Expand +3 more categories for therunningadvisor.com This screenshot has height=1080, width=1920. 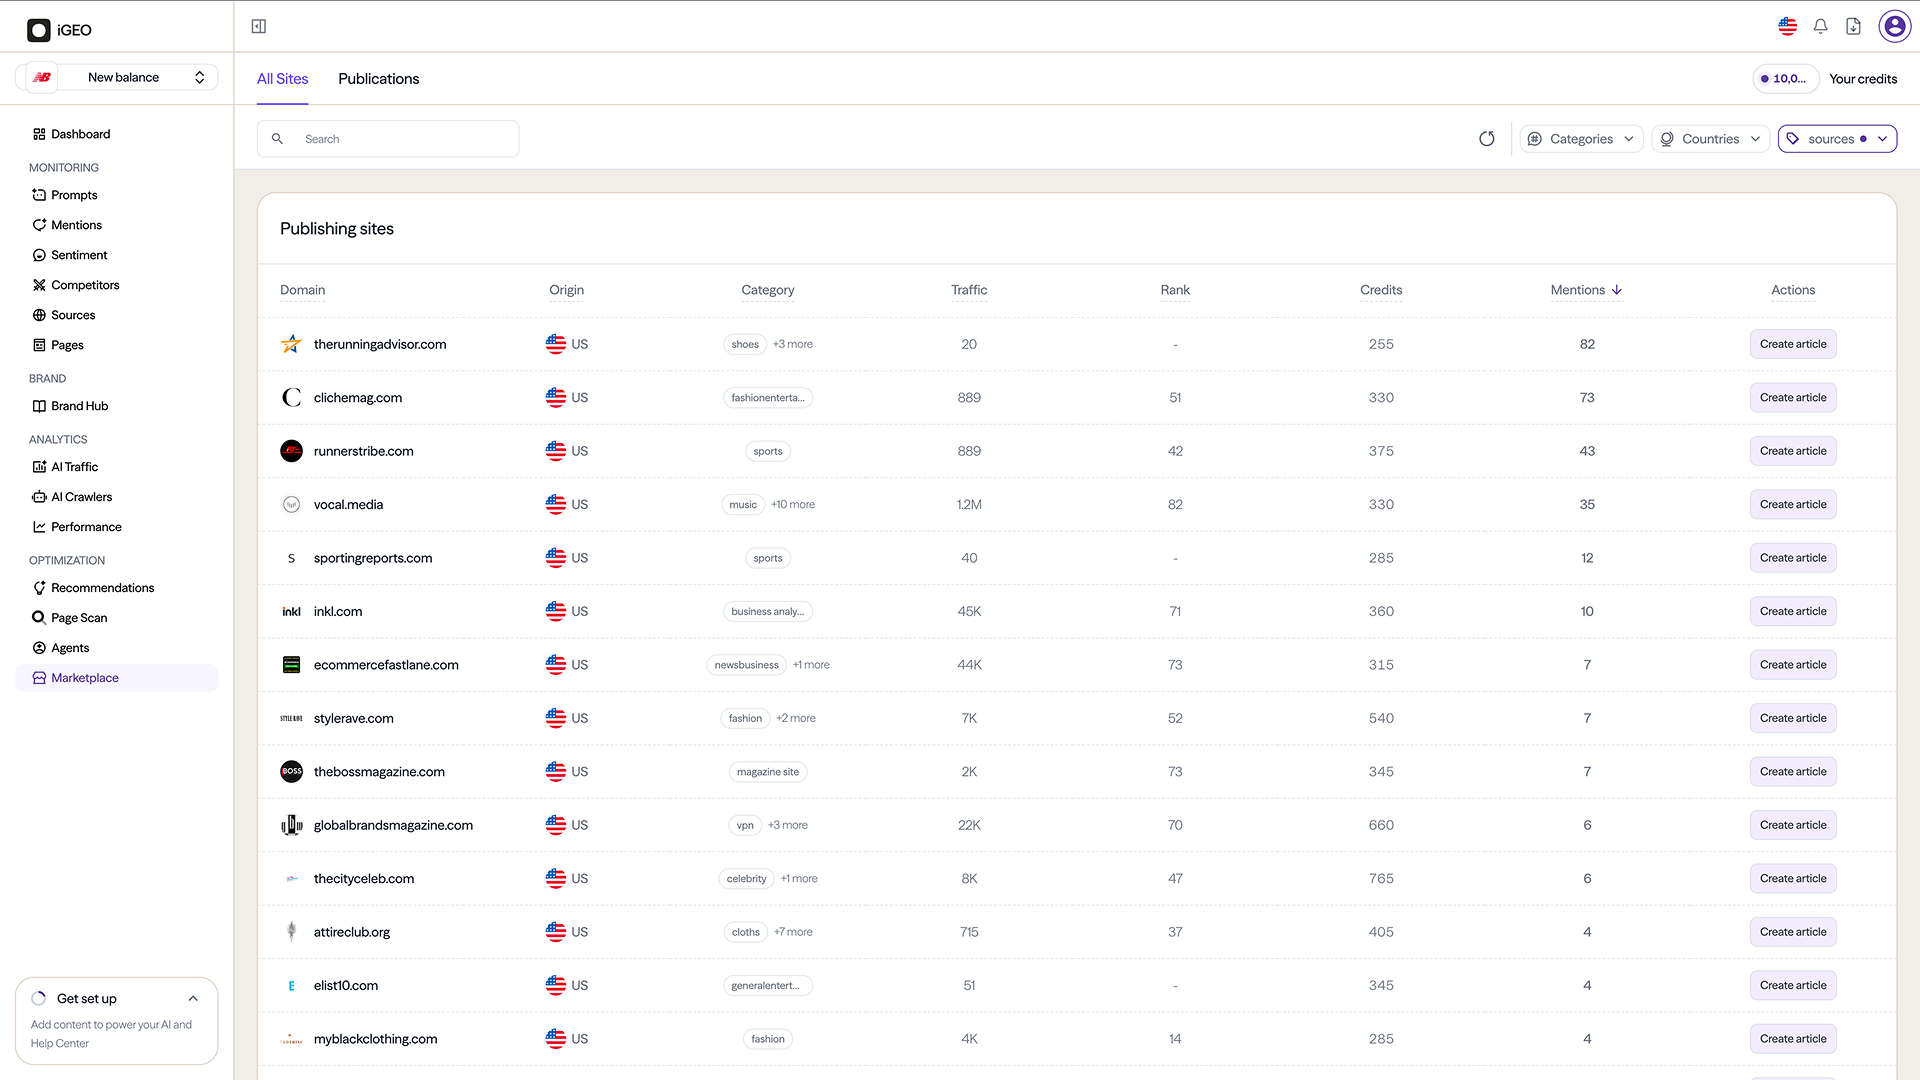(x=793, y=344)
